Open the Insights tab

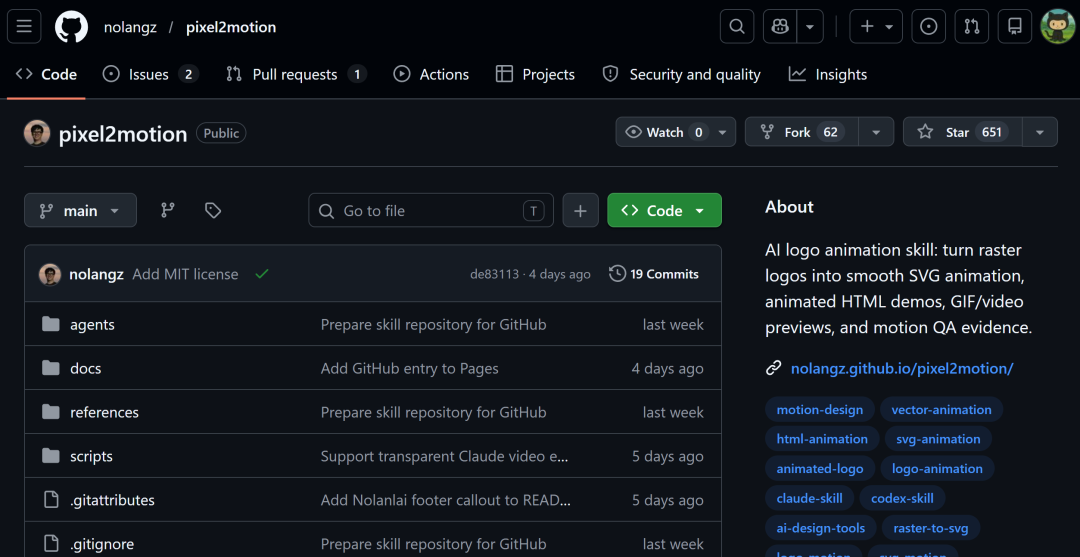pyautogui.click(x=828, y=74)
